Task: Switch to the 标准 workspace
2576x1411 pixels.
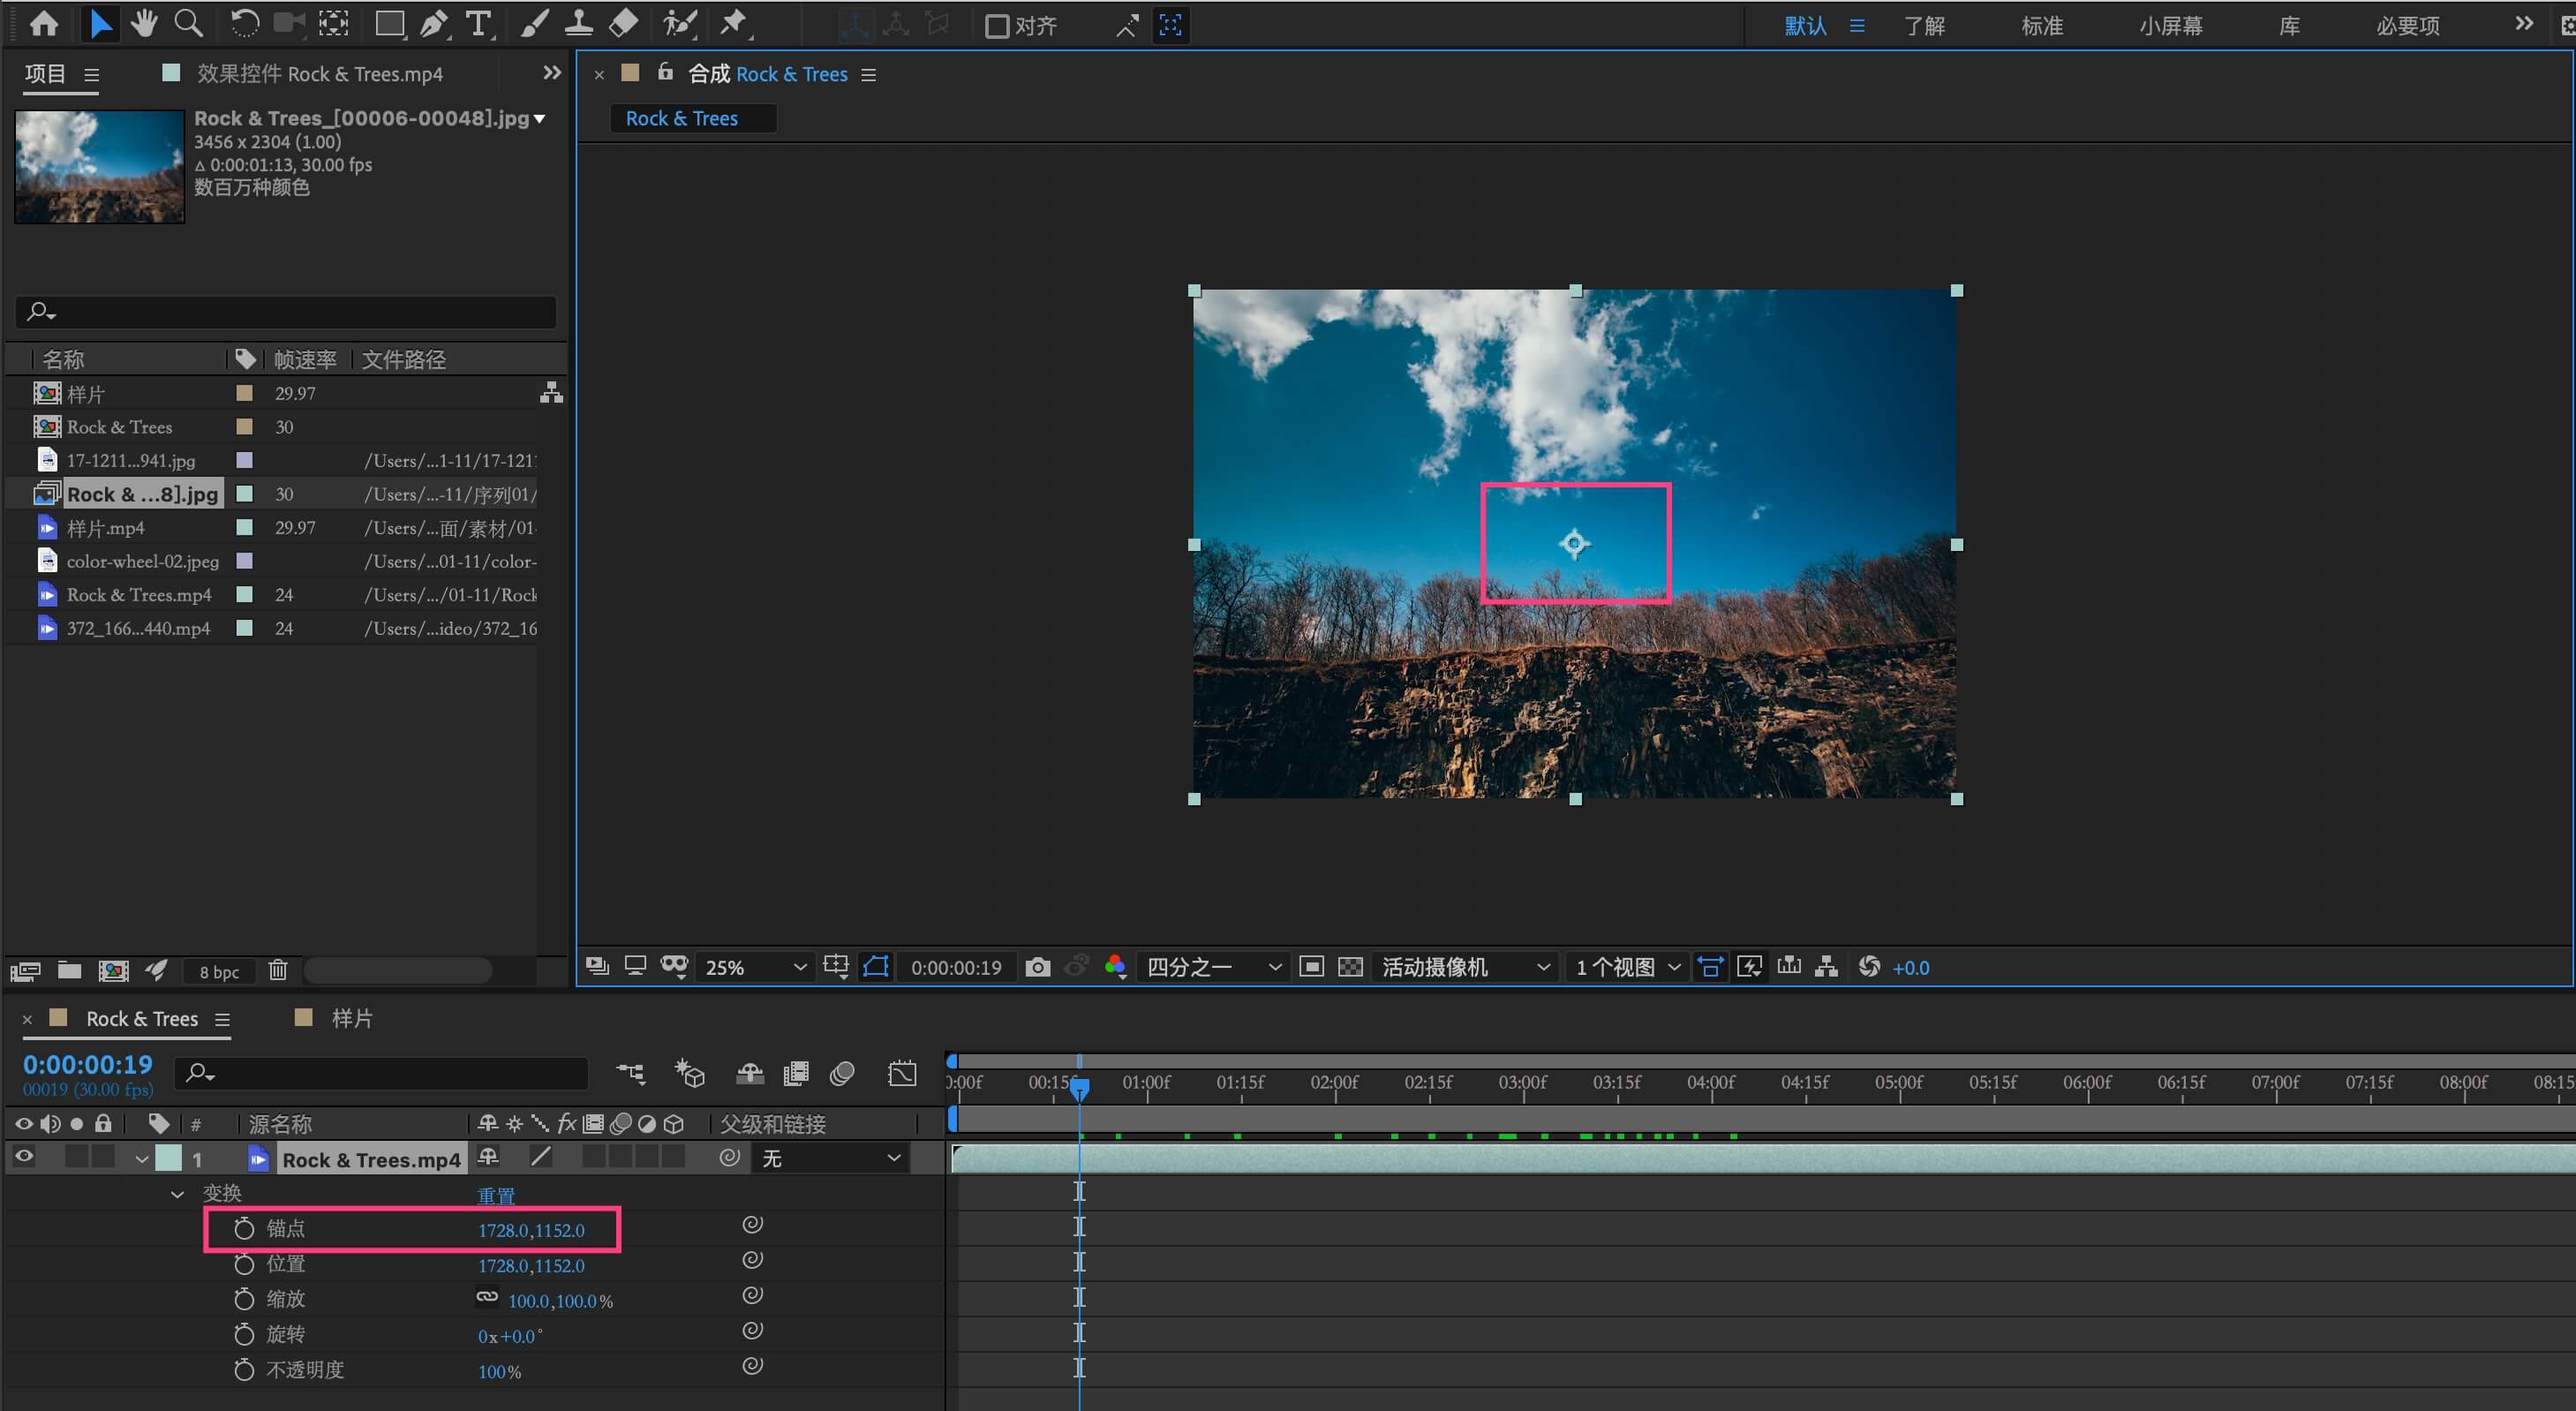Action: point(2041,26)
